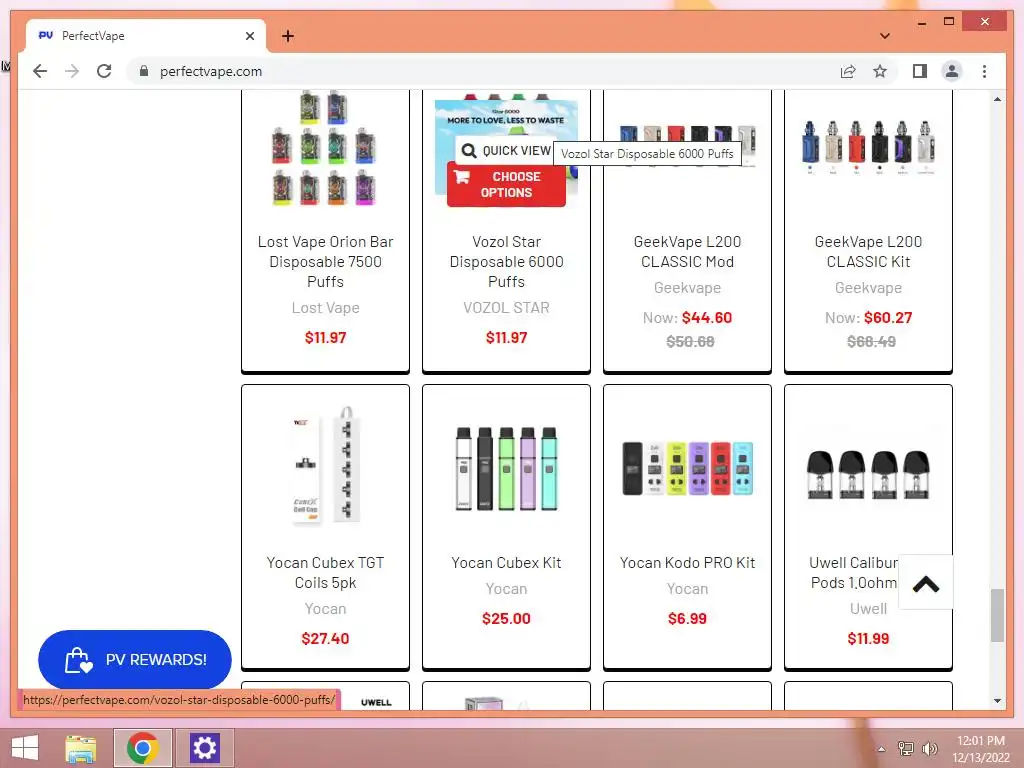
Task: Click Uwell brand under Caliburn Pods
Action: [x=868, y=609]
